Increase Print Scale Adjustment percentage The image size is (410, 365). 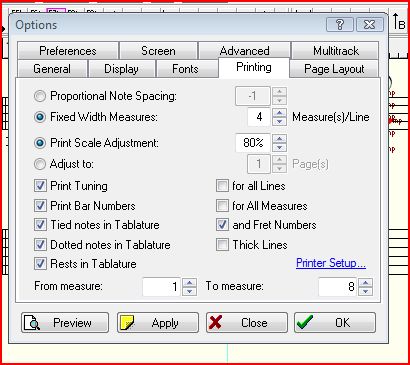(279, 138)
